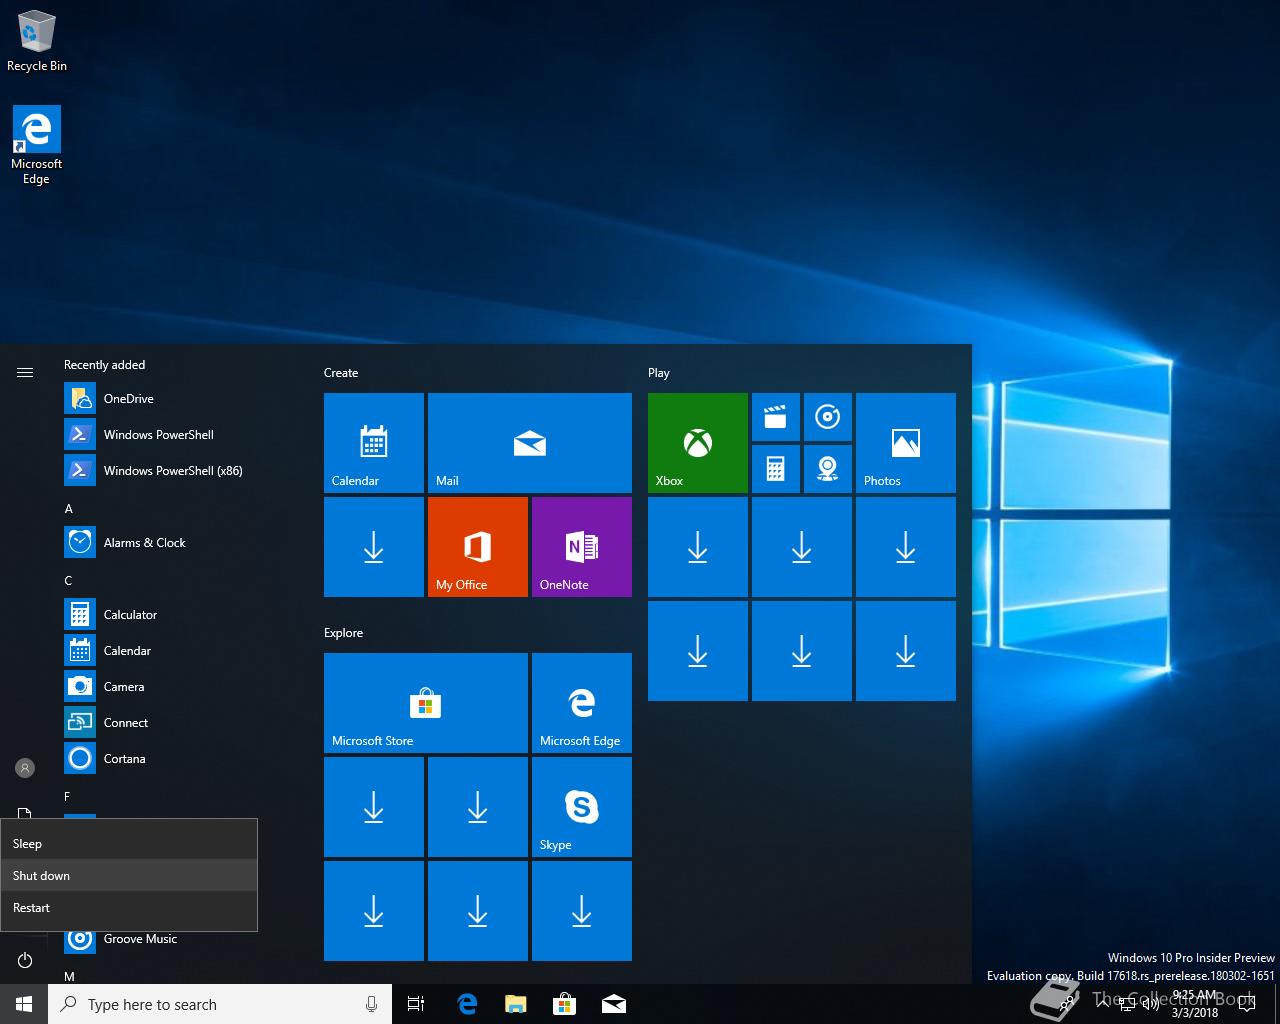Launch Windows PowerShell from the app list

(x=180, y=434)
